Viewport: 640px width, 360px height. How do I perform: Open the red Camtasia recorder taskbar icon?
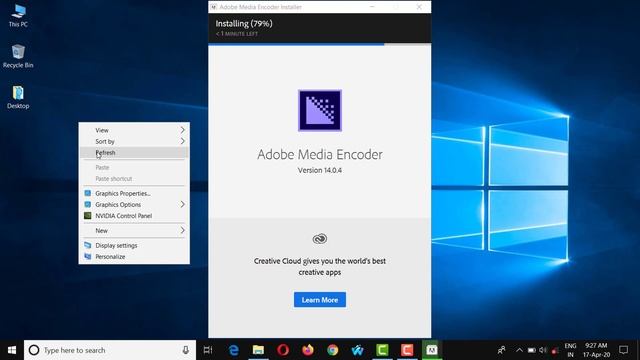coord(407,350)
